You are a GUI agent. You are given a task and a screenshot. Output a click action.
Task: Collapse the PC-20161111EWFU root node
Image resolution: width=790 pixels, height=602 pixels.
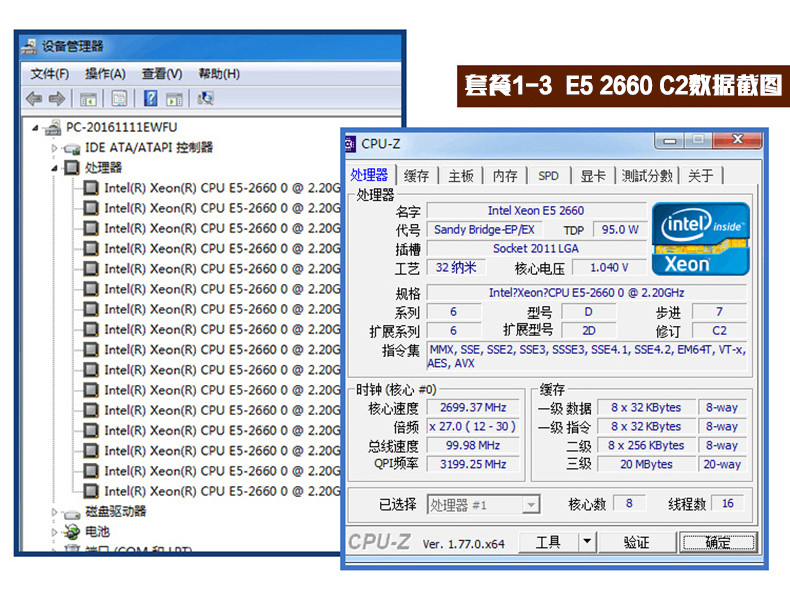(x=35, y=128)
